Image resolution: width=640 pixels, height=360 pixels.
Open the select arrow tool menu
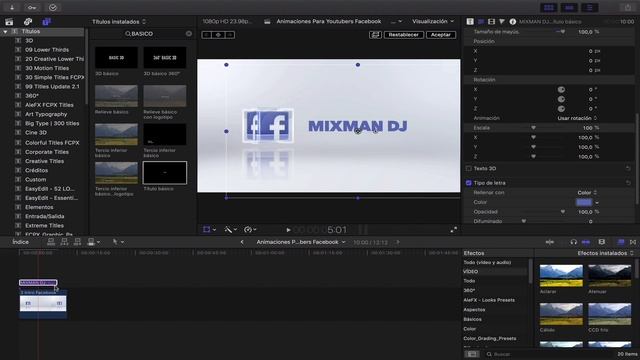tap(118, 242)
